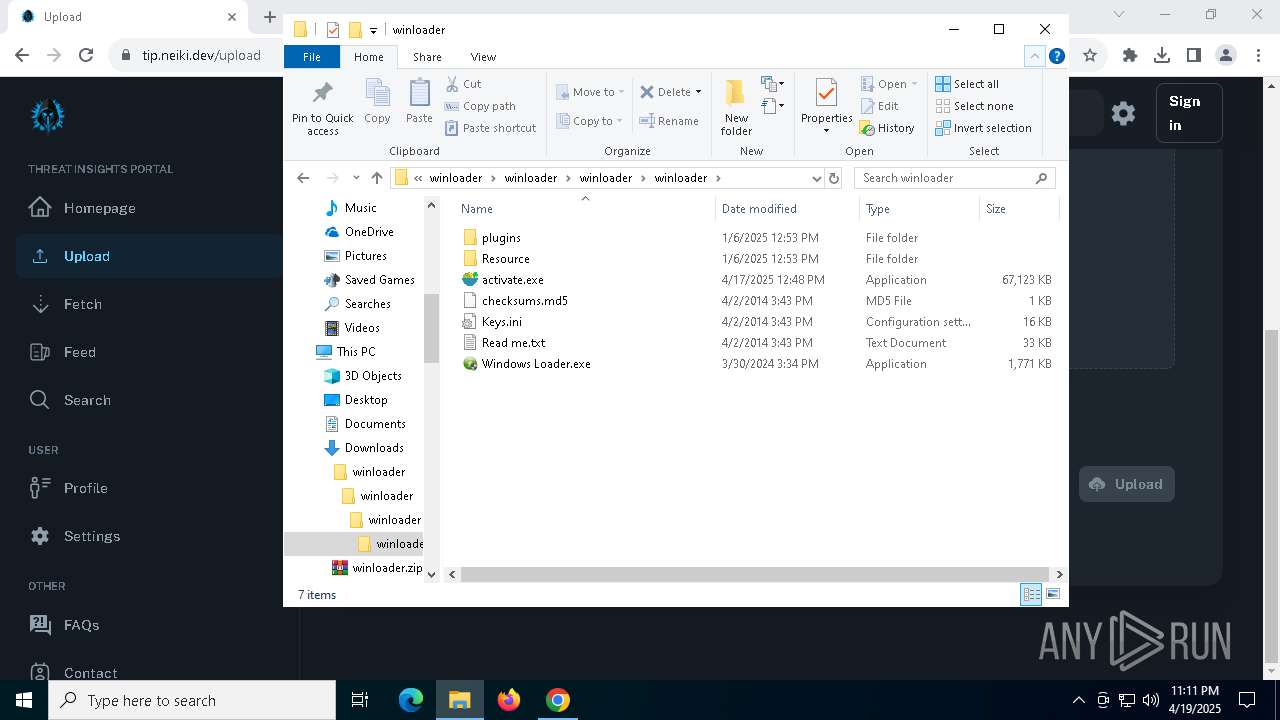Click Edit in the Open group
This screenshot has height=720, width=1280.
pos(879,106)
